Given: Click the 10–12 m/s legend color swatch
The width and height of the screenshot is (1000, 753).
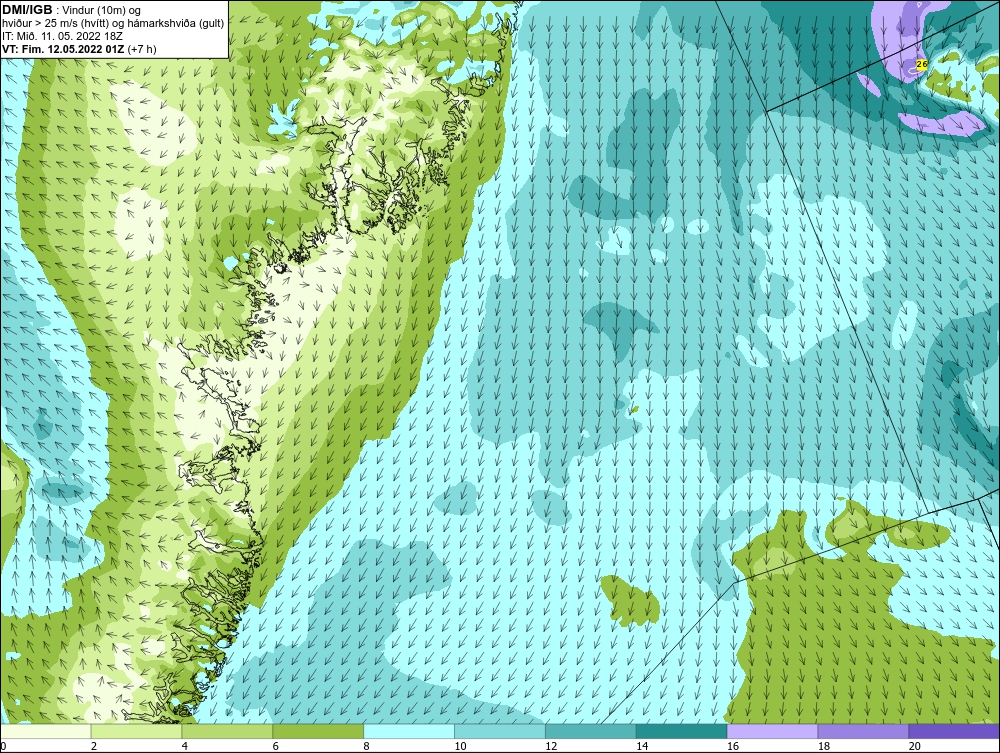Looking at the screenshot, I should (500, 731).
